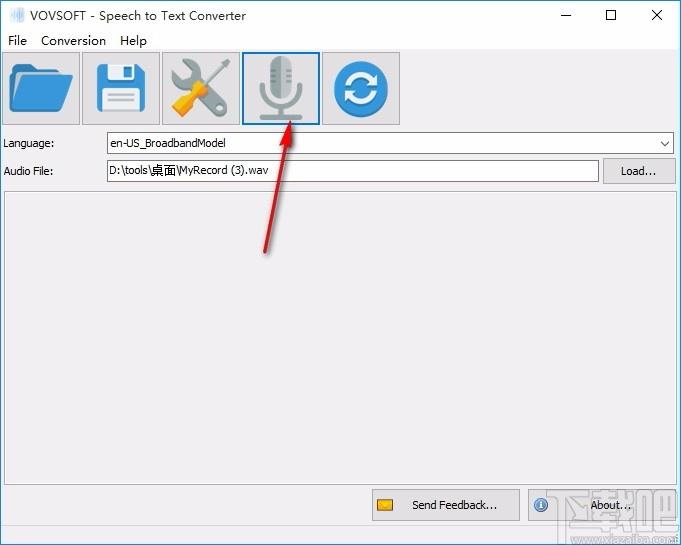Click the Audio File: label

pos(28,171)
